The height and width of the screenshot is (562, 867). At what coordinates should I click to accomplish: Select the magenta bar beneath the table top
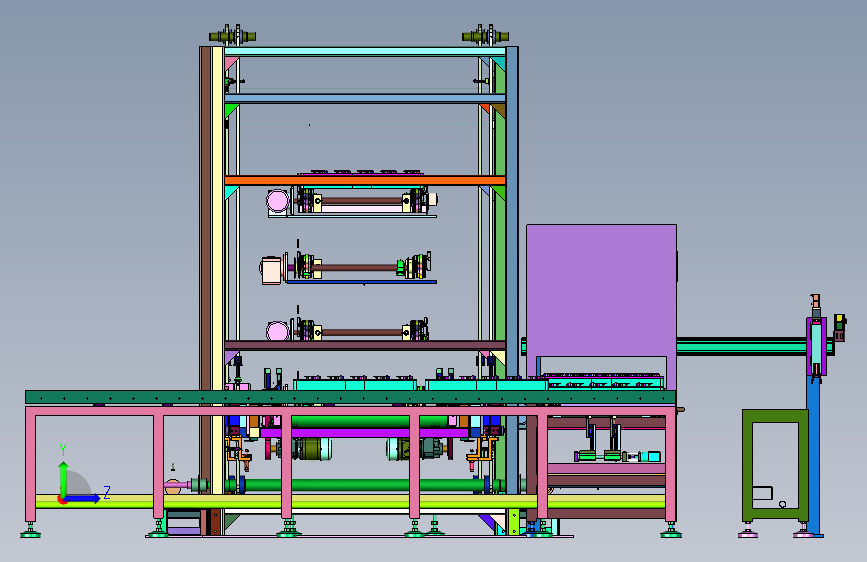tap(365, 433)
